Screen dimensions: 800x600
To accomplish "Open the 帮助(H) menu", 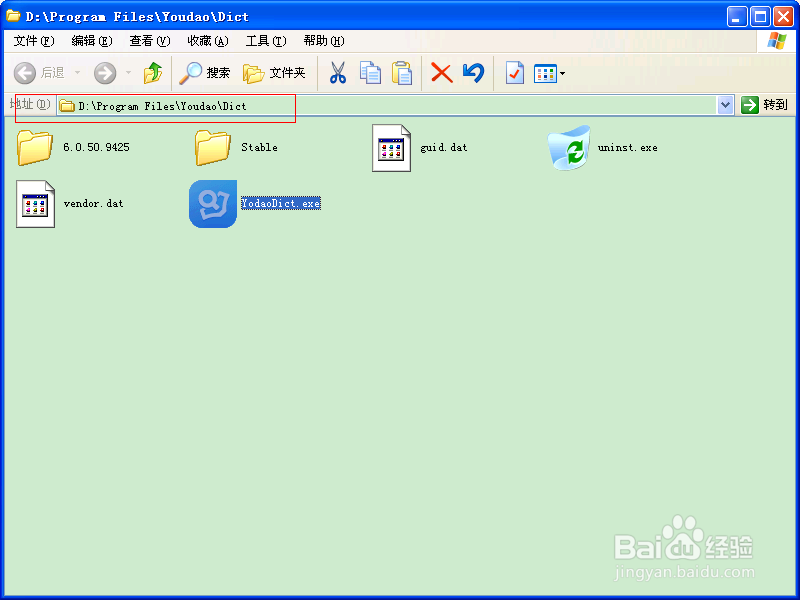I will (323, 41).
